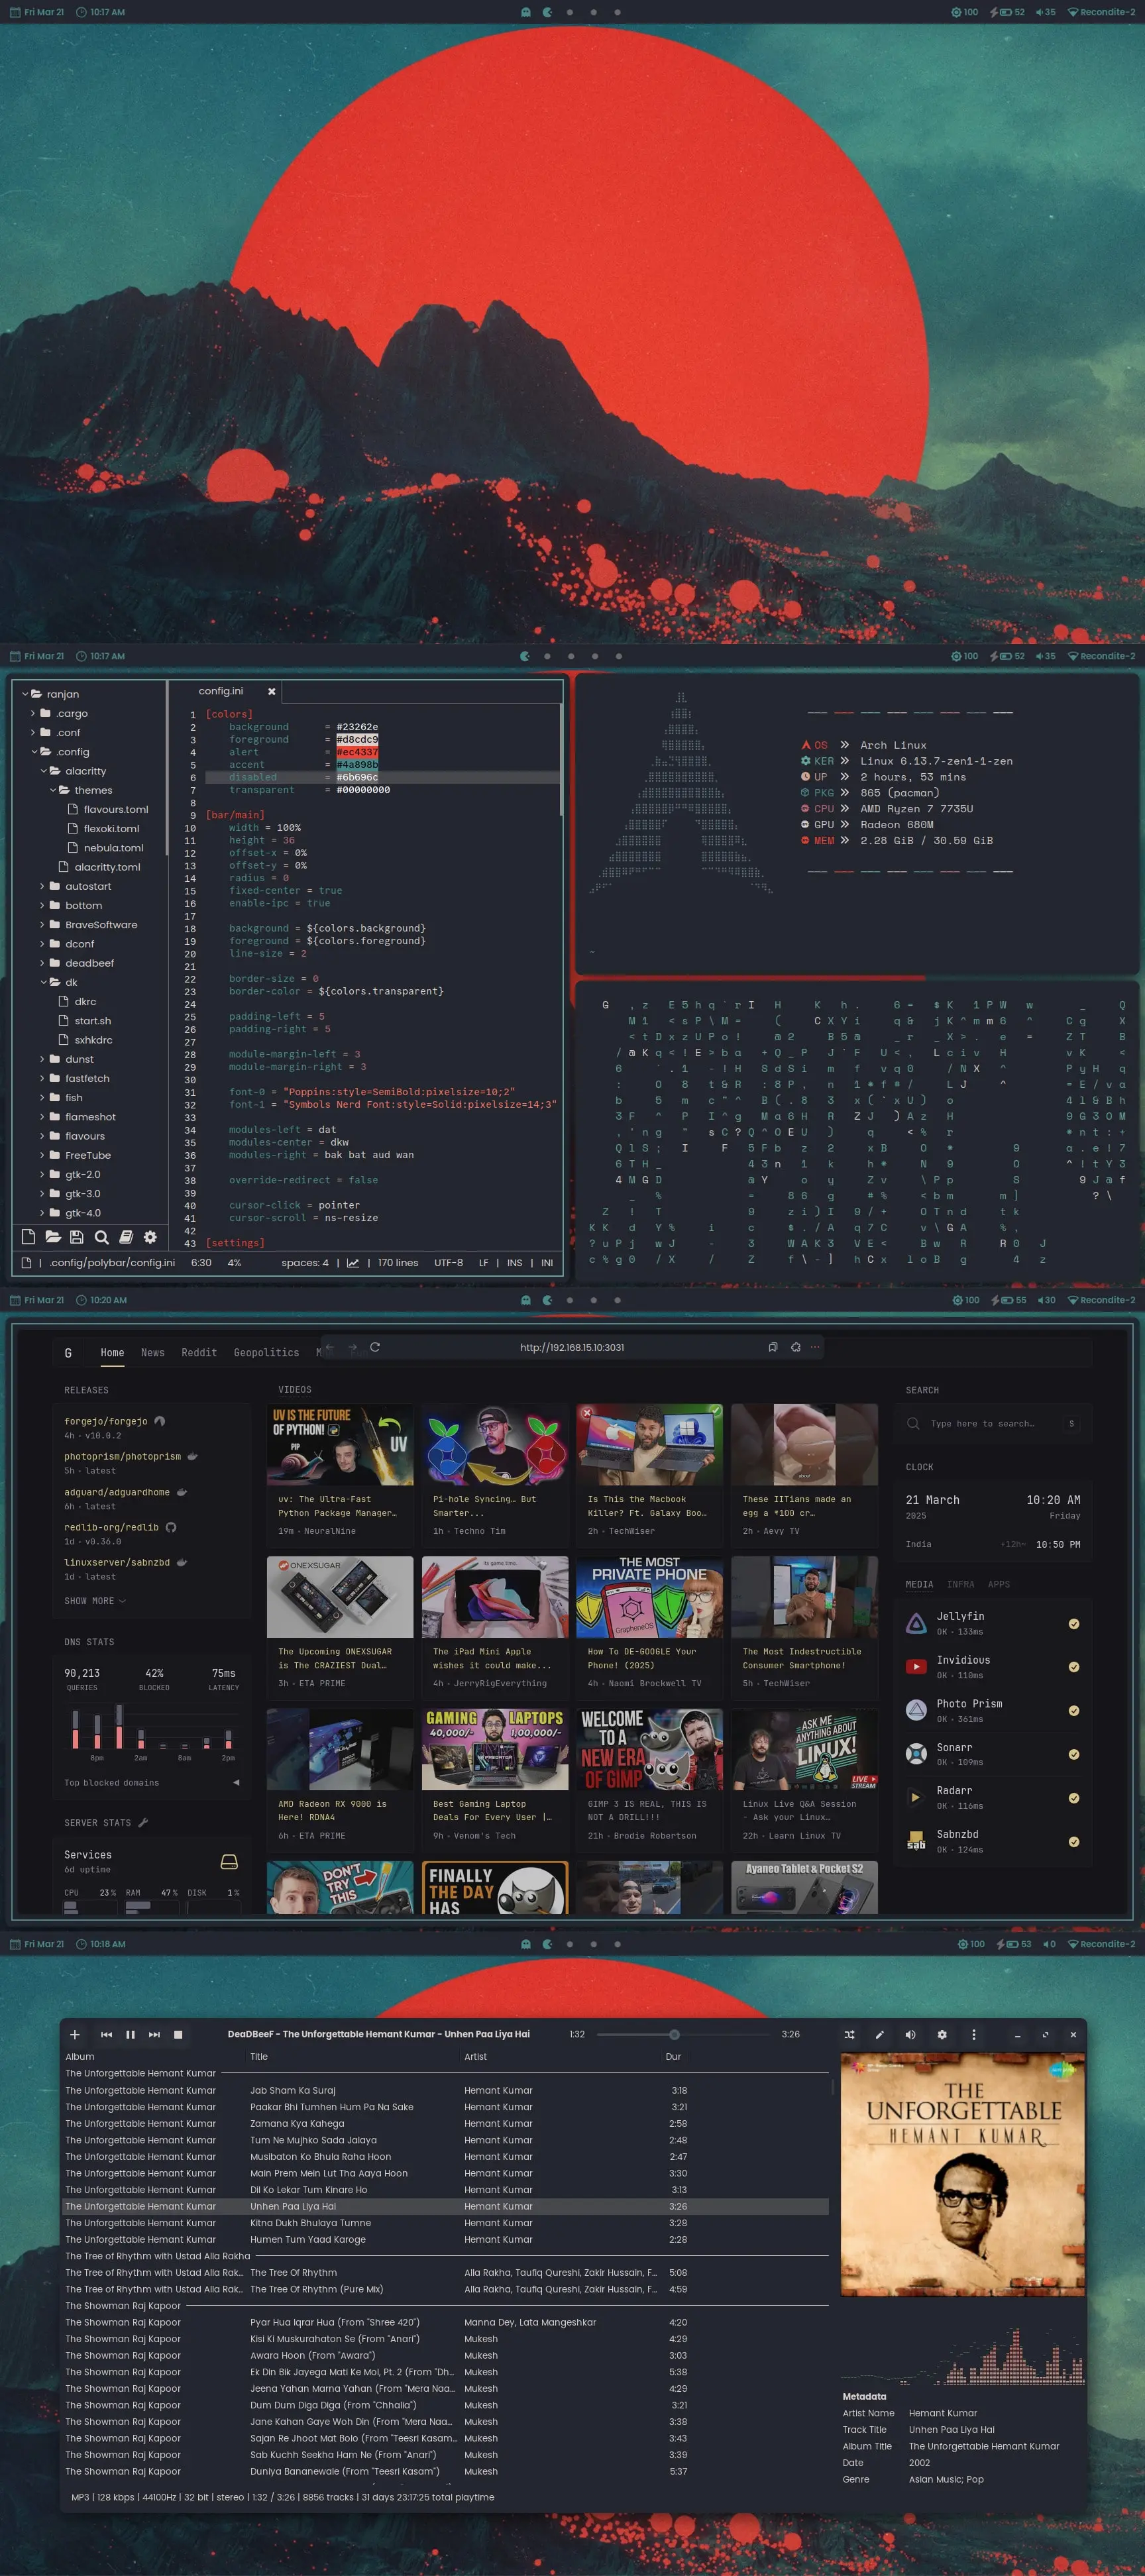Click the magnifier search icon in editor toolbar
The height and width of the screenshot is (2576, 1145).
101,1237
